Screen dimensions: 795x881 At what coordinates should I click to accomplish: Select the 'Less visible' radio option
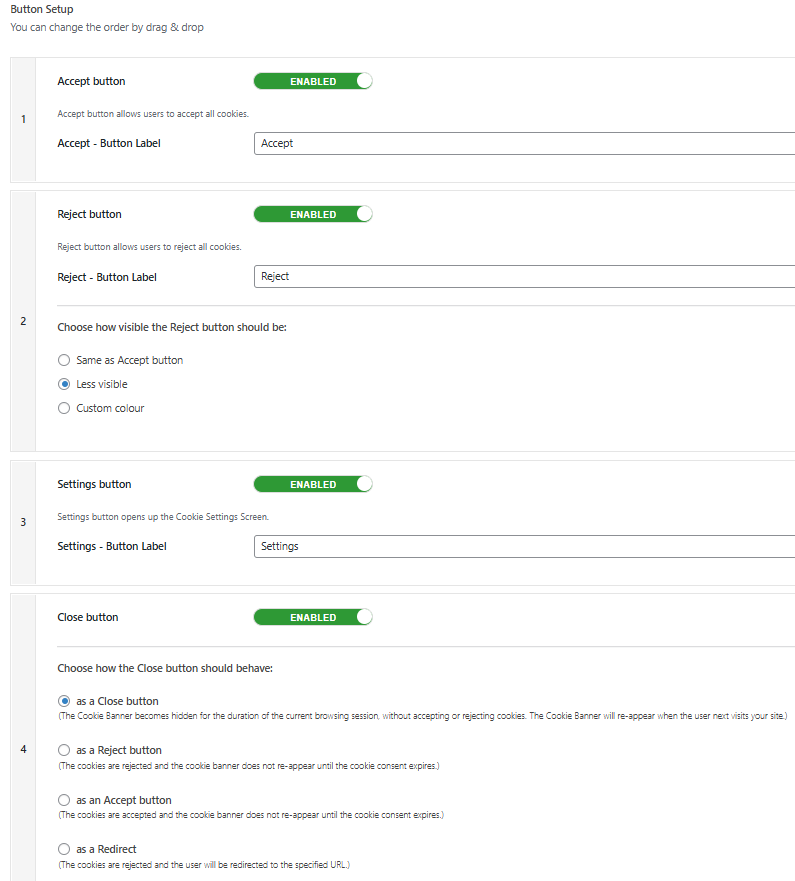(64, 384)
